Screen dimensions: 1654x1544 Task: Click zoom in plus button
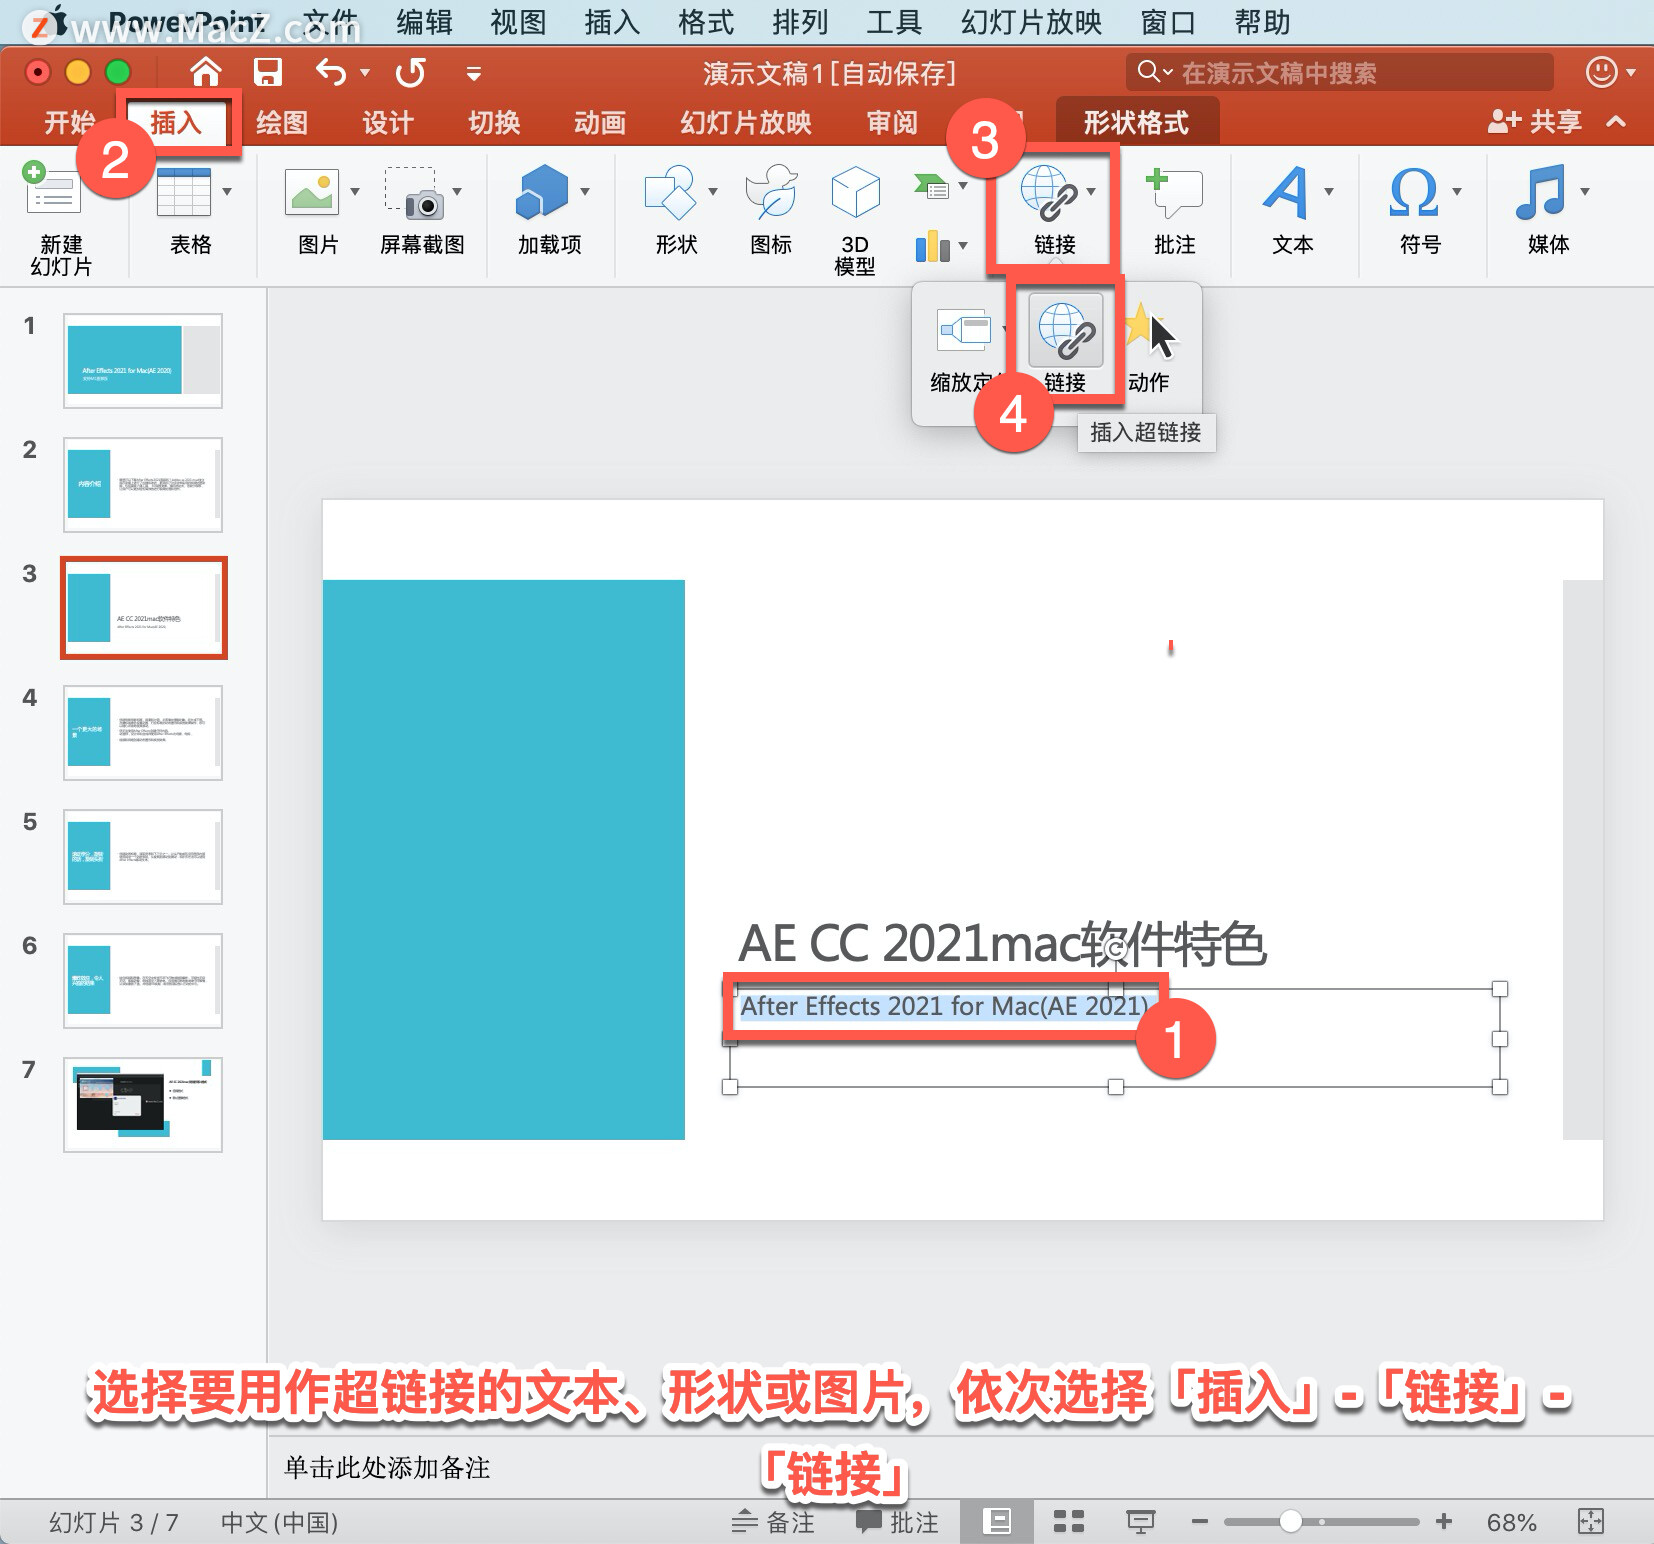coord(1444,1521)
